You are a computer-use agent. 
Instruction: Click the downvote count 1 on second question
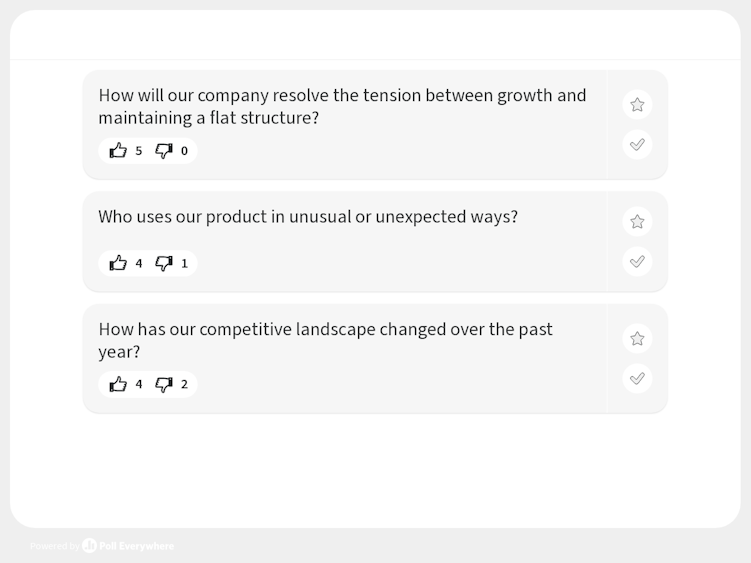[184, 263]
